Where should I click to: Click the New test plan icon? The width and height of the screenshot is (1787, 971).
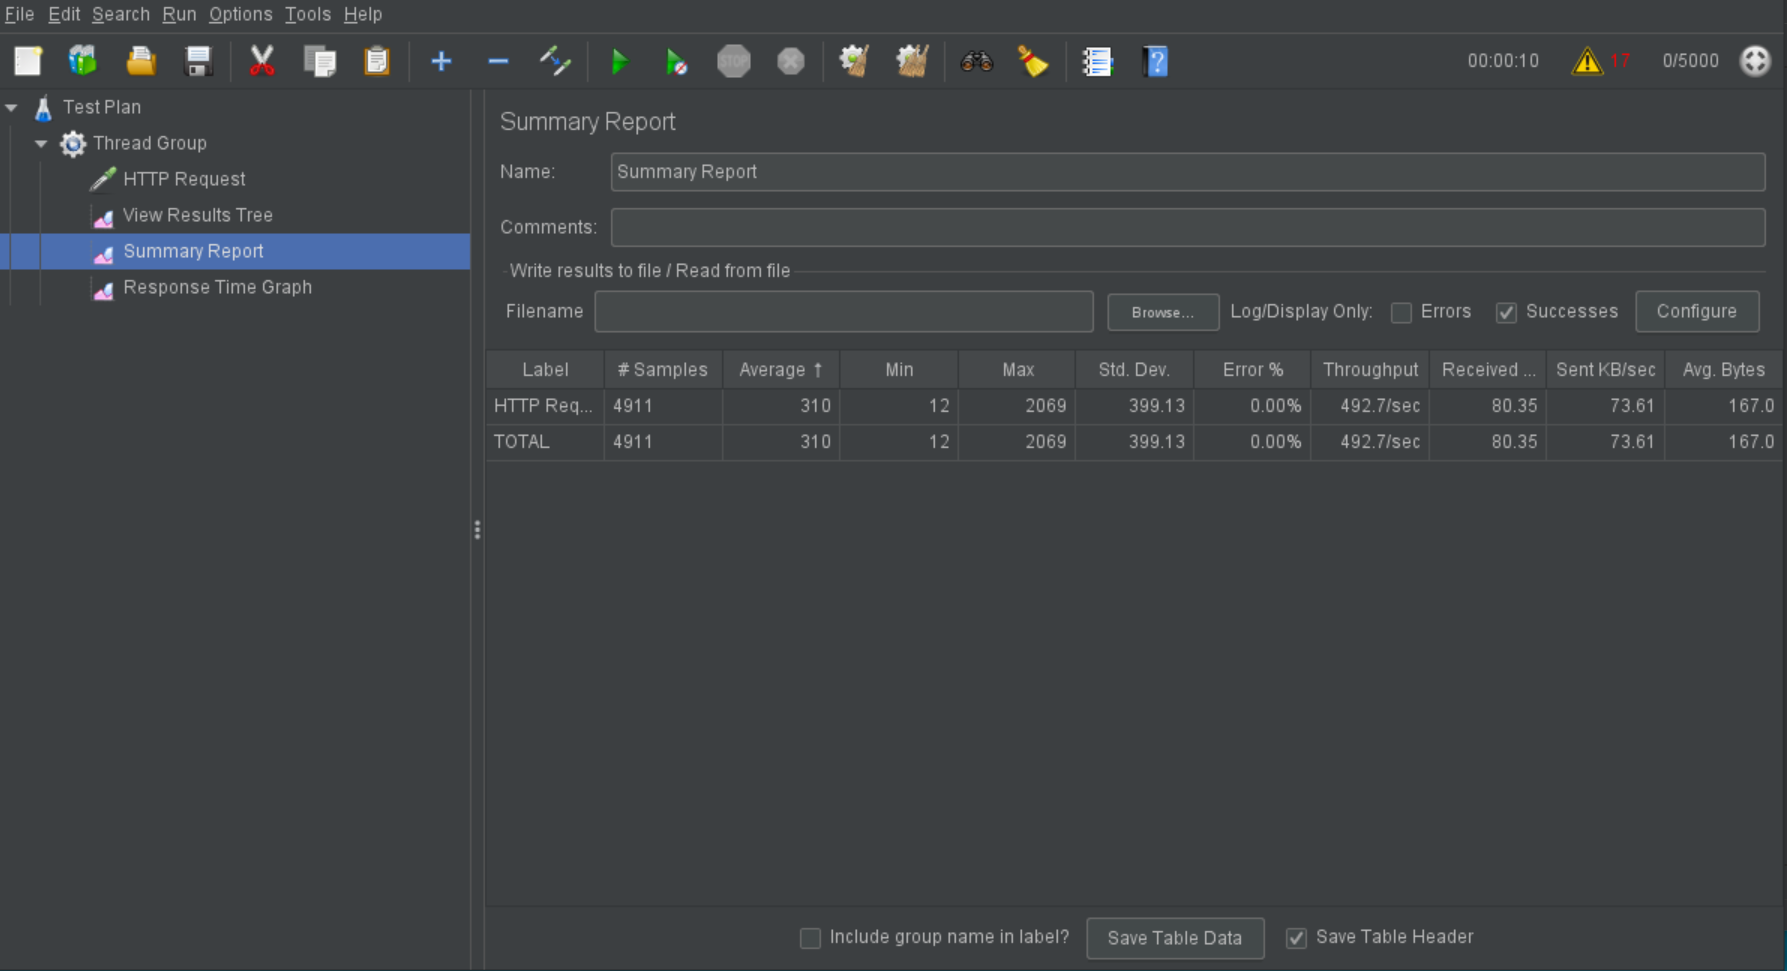(x=28, y=61)
